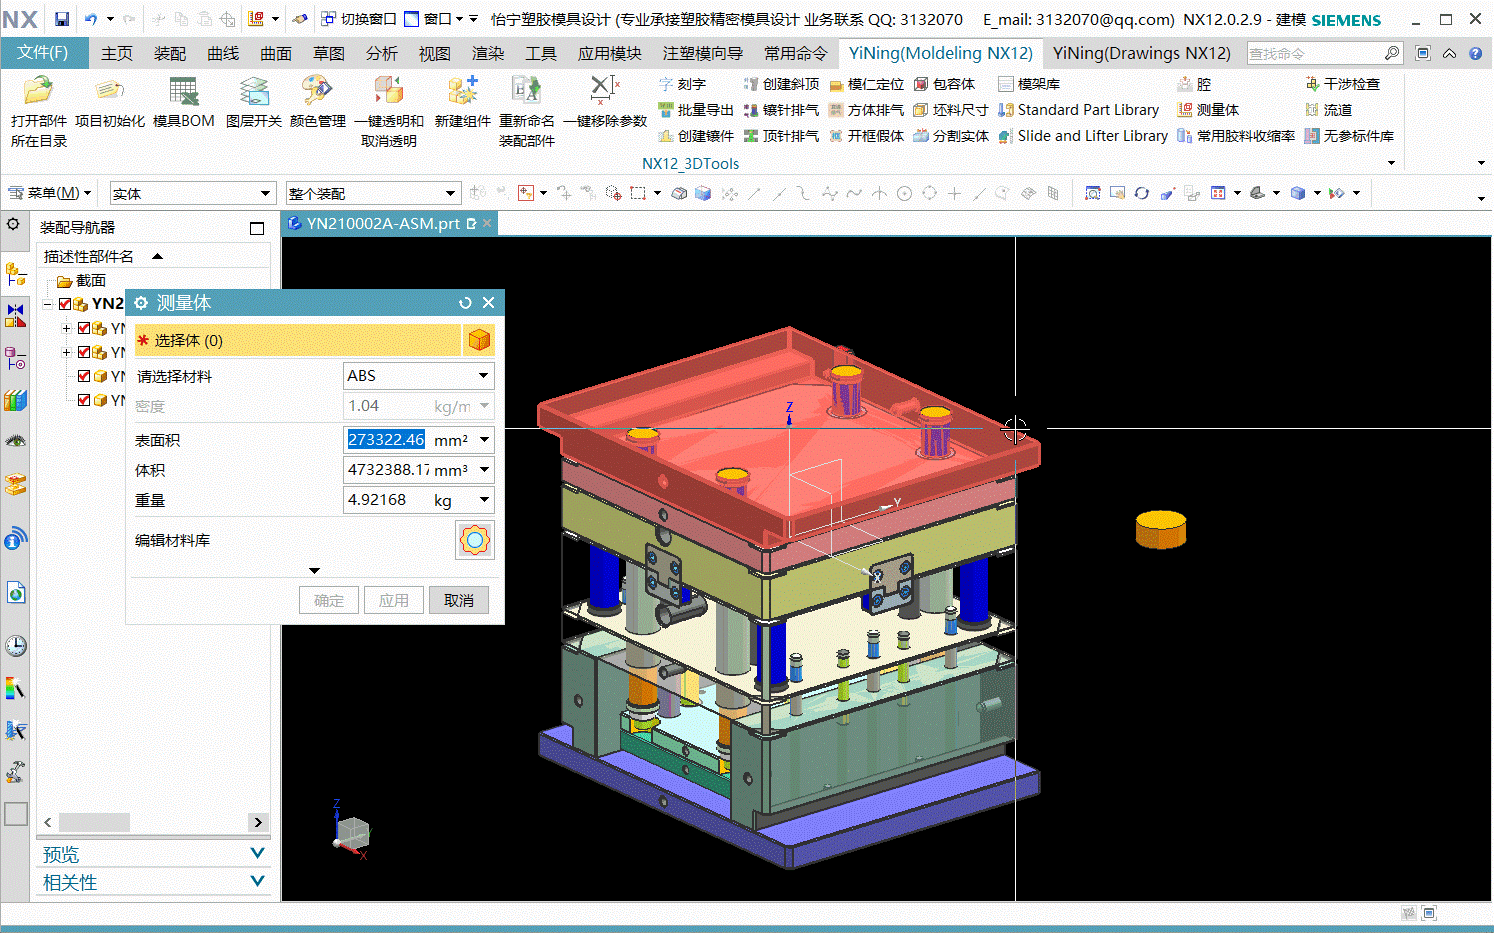Viewport: 1494px width, 933px height.
Task: Select the 刻字 engraving tool
Action: (x=682, y=84)
